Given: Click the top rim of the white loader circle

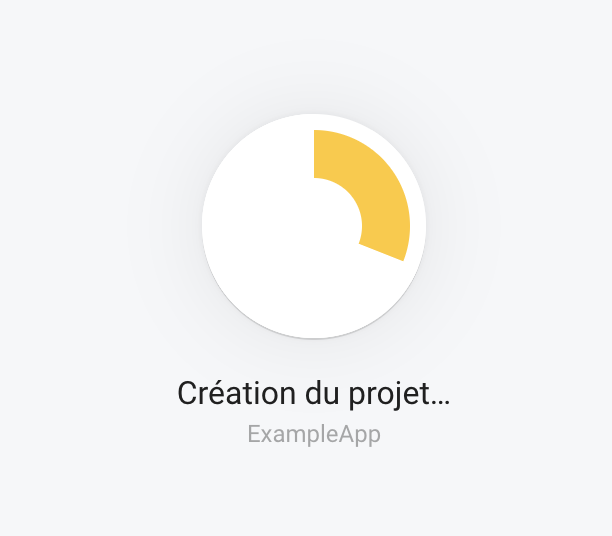Looking at the screenshot, I should 314,116.
